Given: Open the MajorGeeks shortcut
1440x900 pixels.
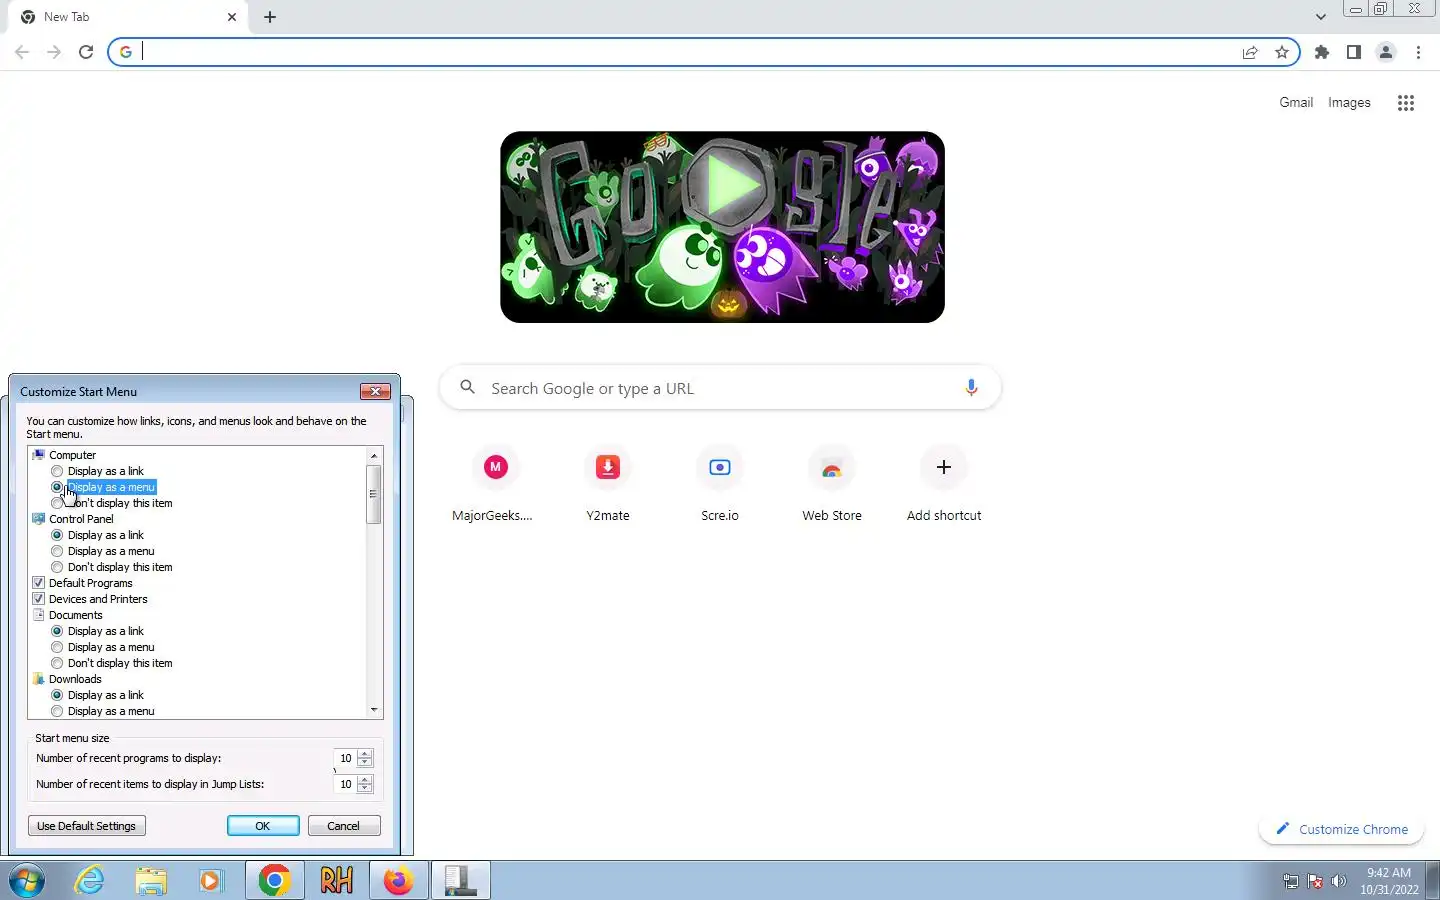Looking at the screenshot, I should pos(496,485).
